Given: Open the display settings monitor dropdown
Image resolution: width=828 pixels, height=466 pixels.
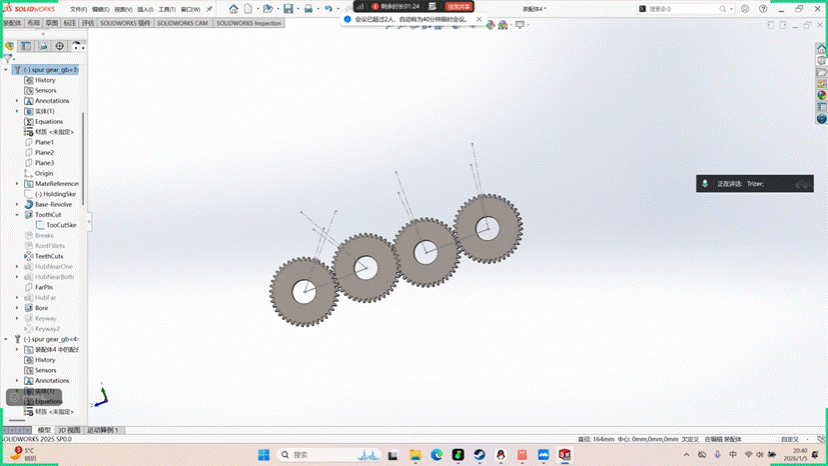Looking at the screenshot, I should click(520, 25).
